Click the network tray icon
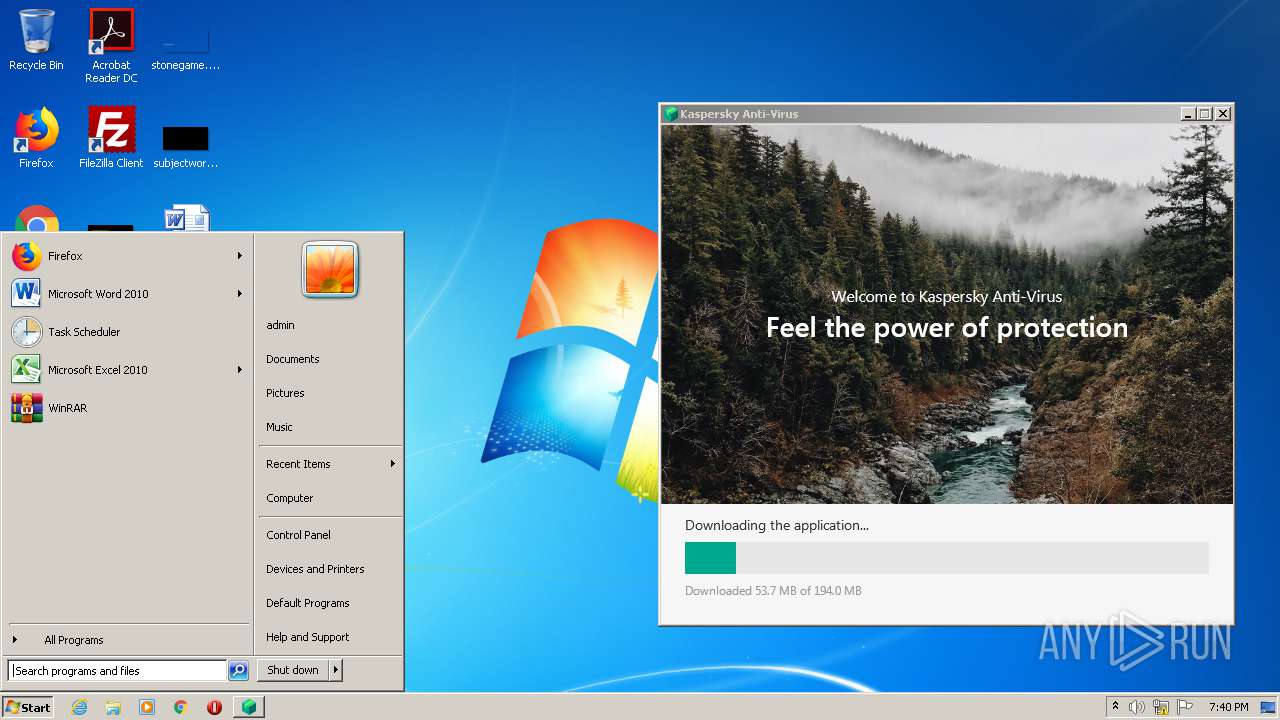Image resolution: width=1280 pixels, height=720 pixels. (x=1161, y=707)
